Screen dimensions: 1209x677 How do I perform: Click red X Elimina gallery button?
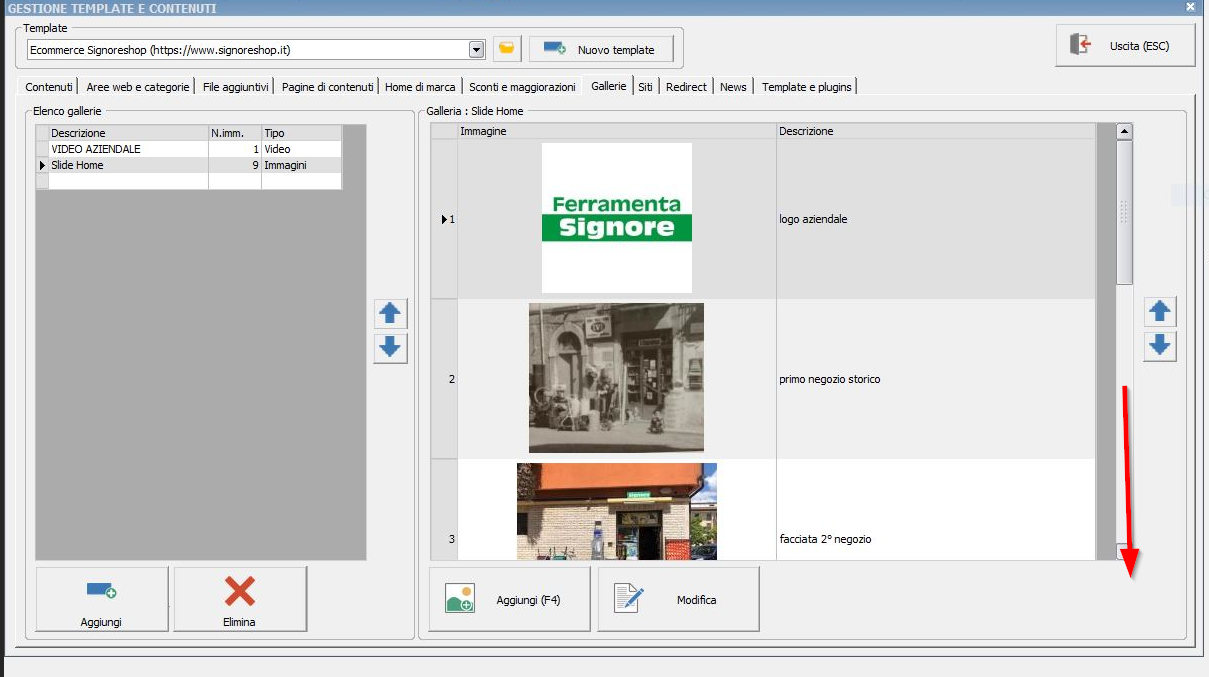coord(240,599)
